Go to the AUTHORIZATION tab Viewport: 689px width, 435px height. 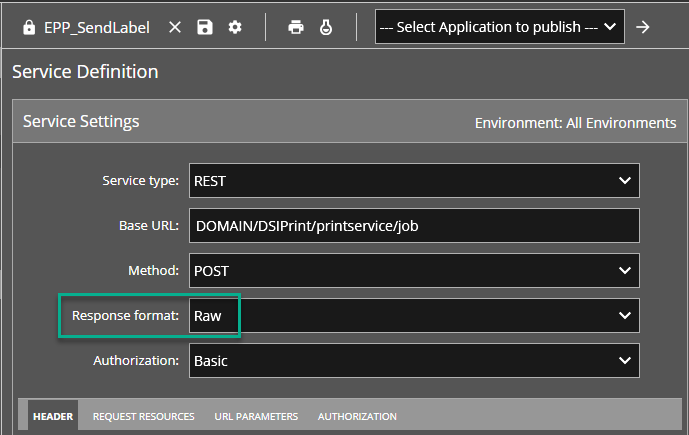pos(357,416)
